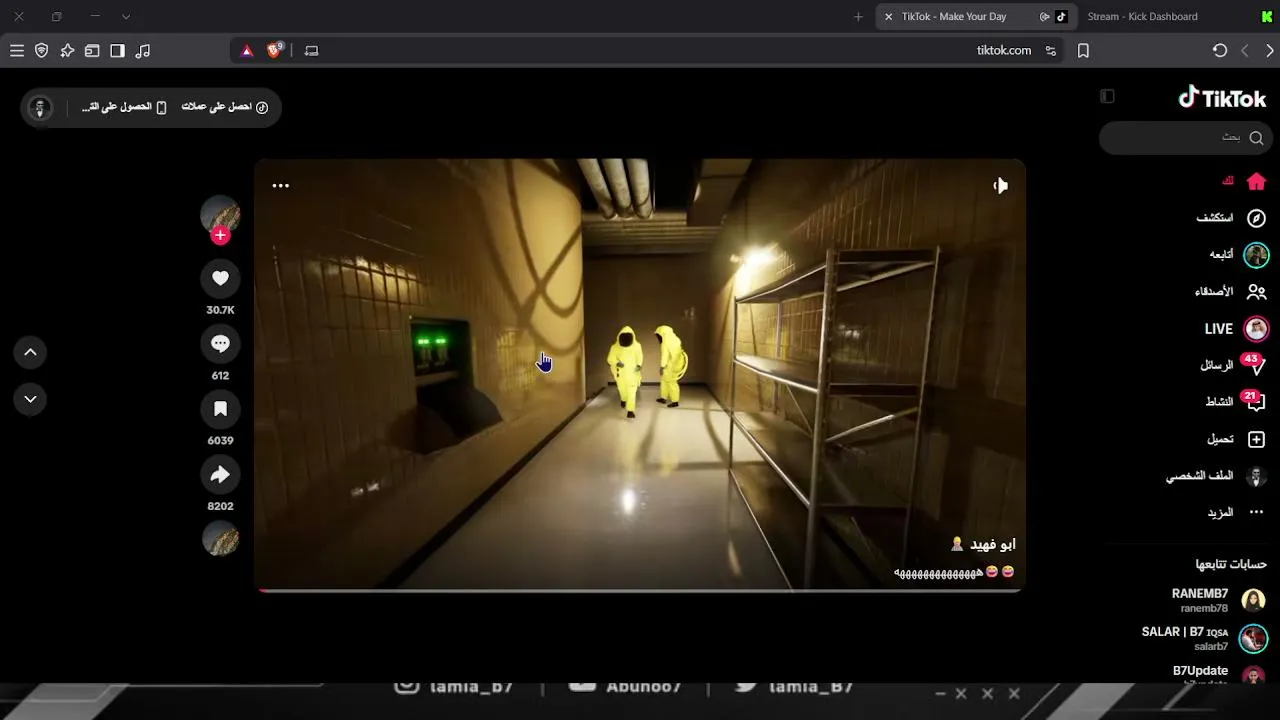Screen dimensions: 1280x720
Task: Like the video with the heart icon
Action: tap(220, 278)
